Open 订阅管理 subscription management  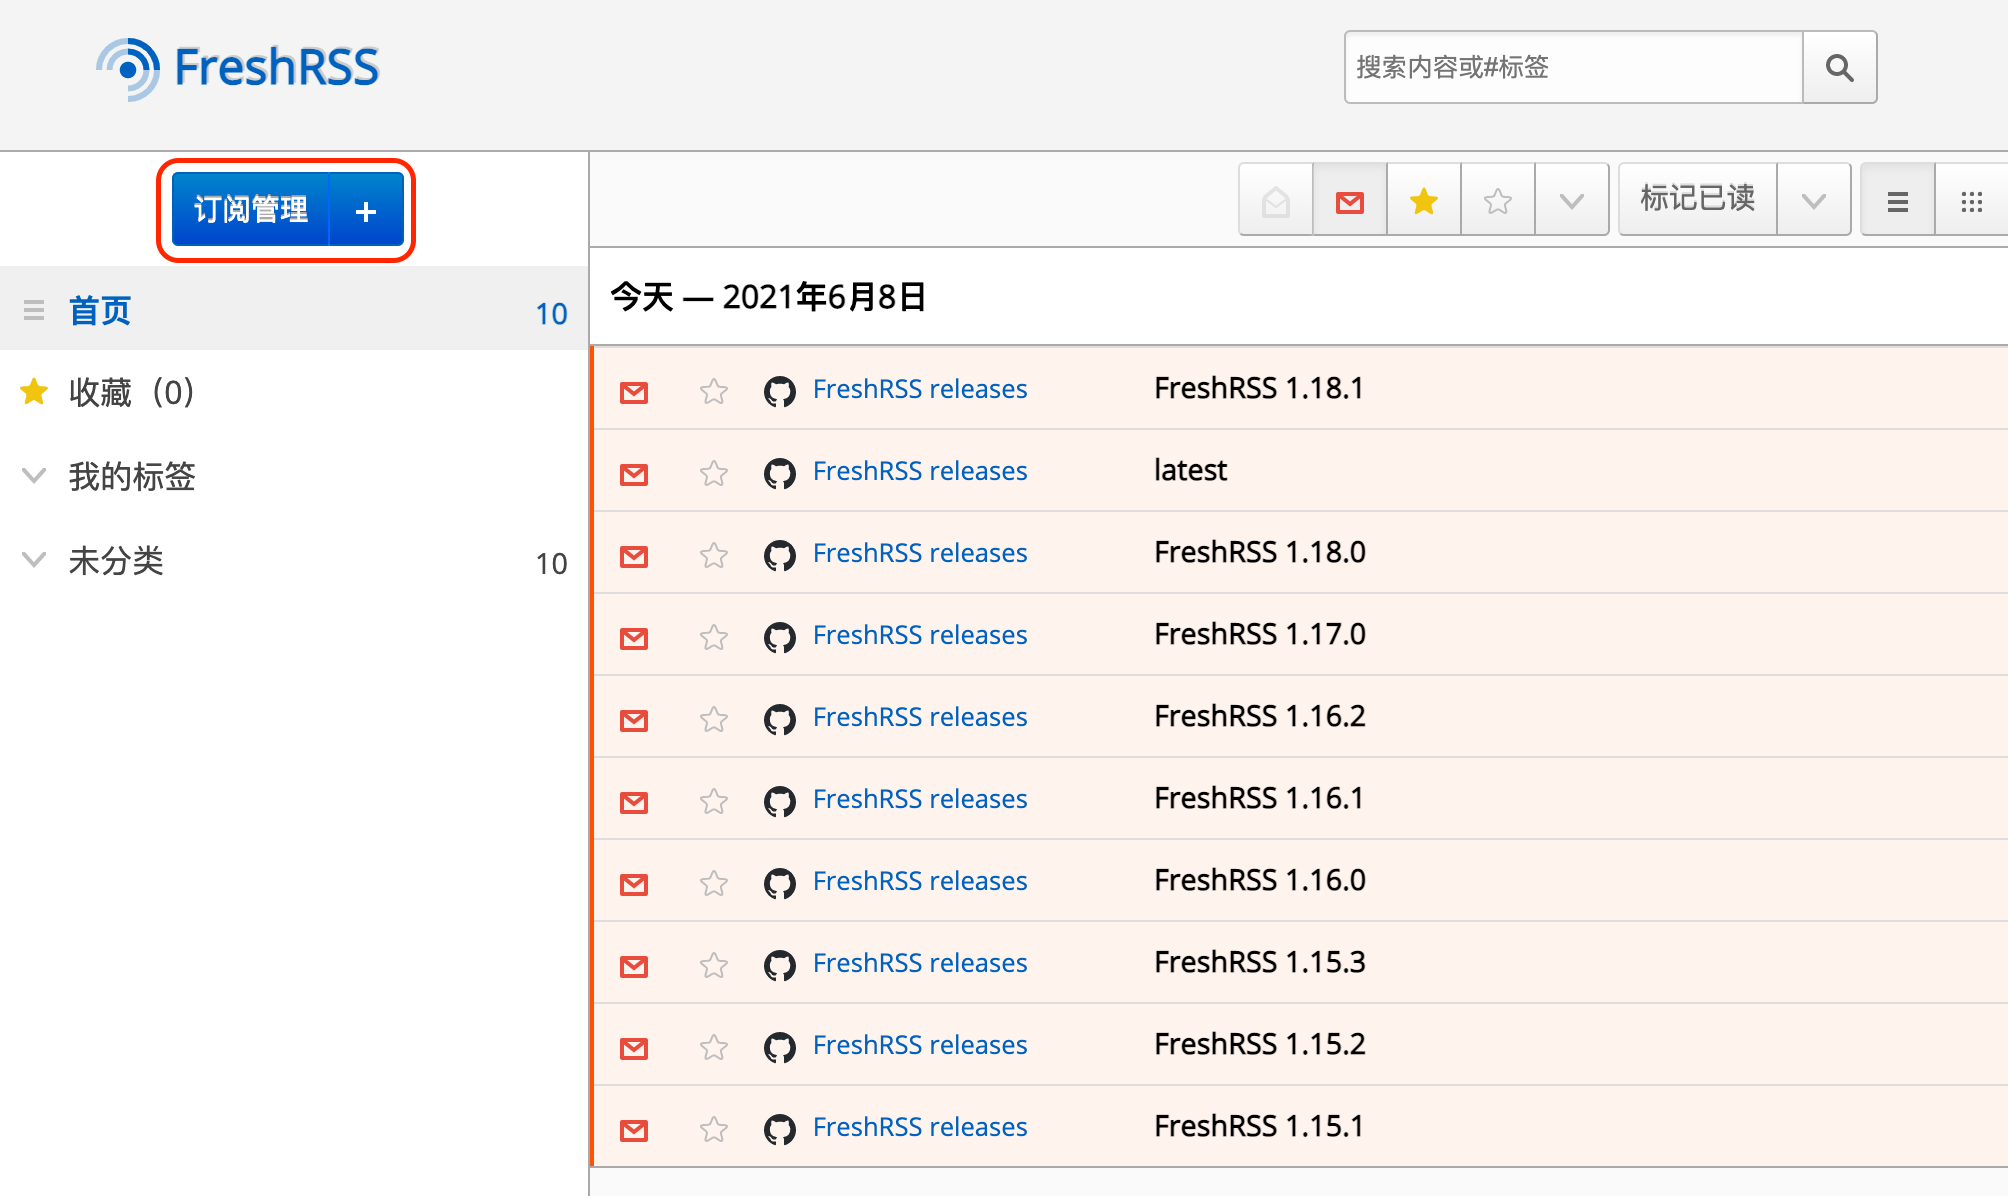coord(250,210)
